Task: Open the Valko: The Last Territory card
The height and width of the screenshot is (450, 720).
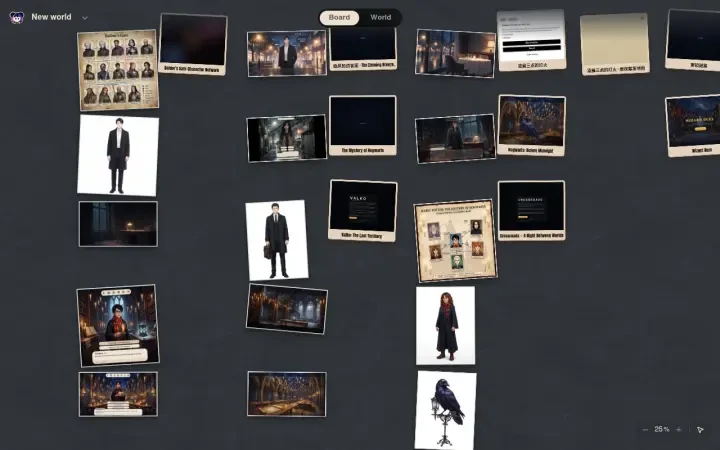Action: click(363, 211)
